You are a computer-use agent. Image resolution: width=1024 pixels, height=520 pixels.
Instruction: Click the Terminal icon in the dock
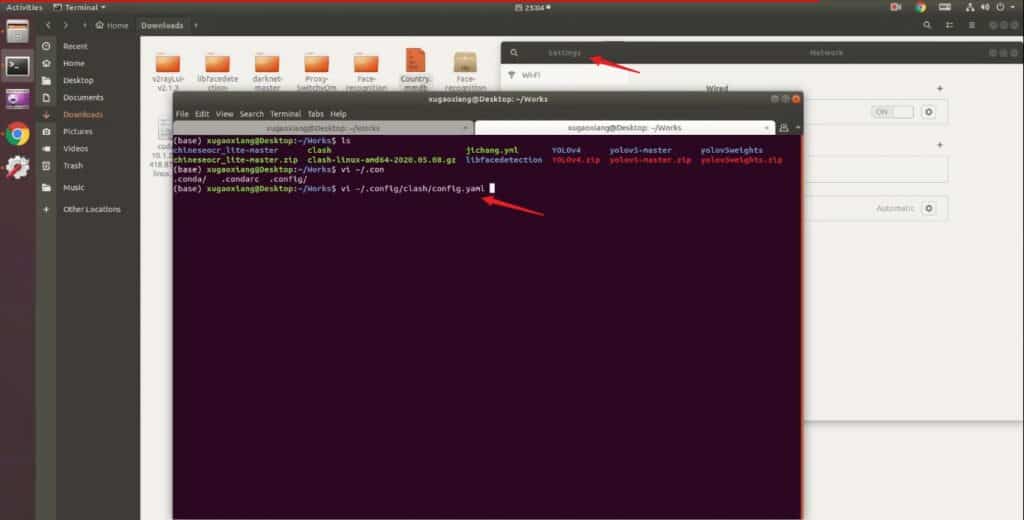[x=17, y=66]
